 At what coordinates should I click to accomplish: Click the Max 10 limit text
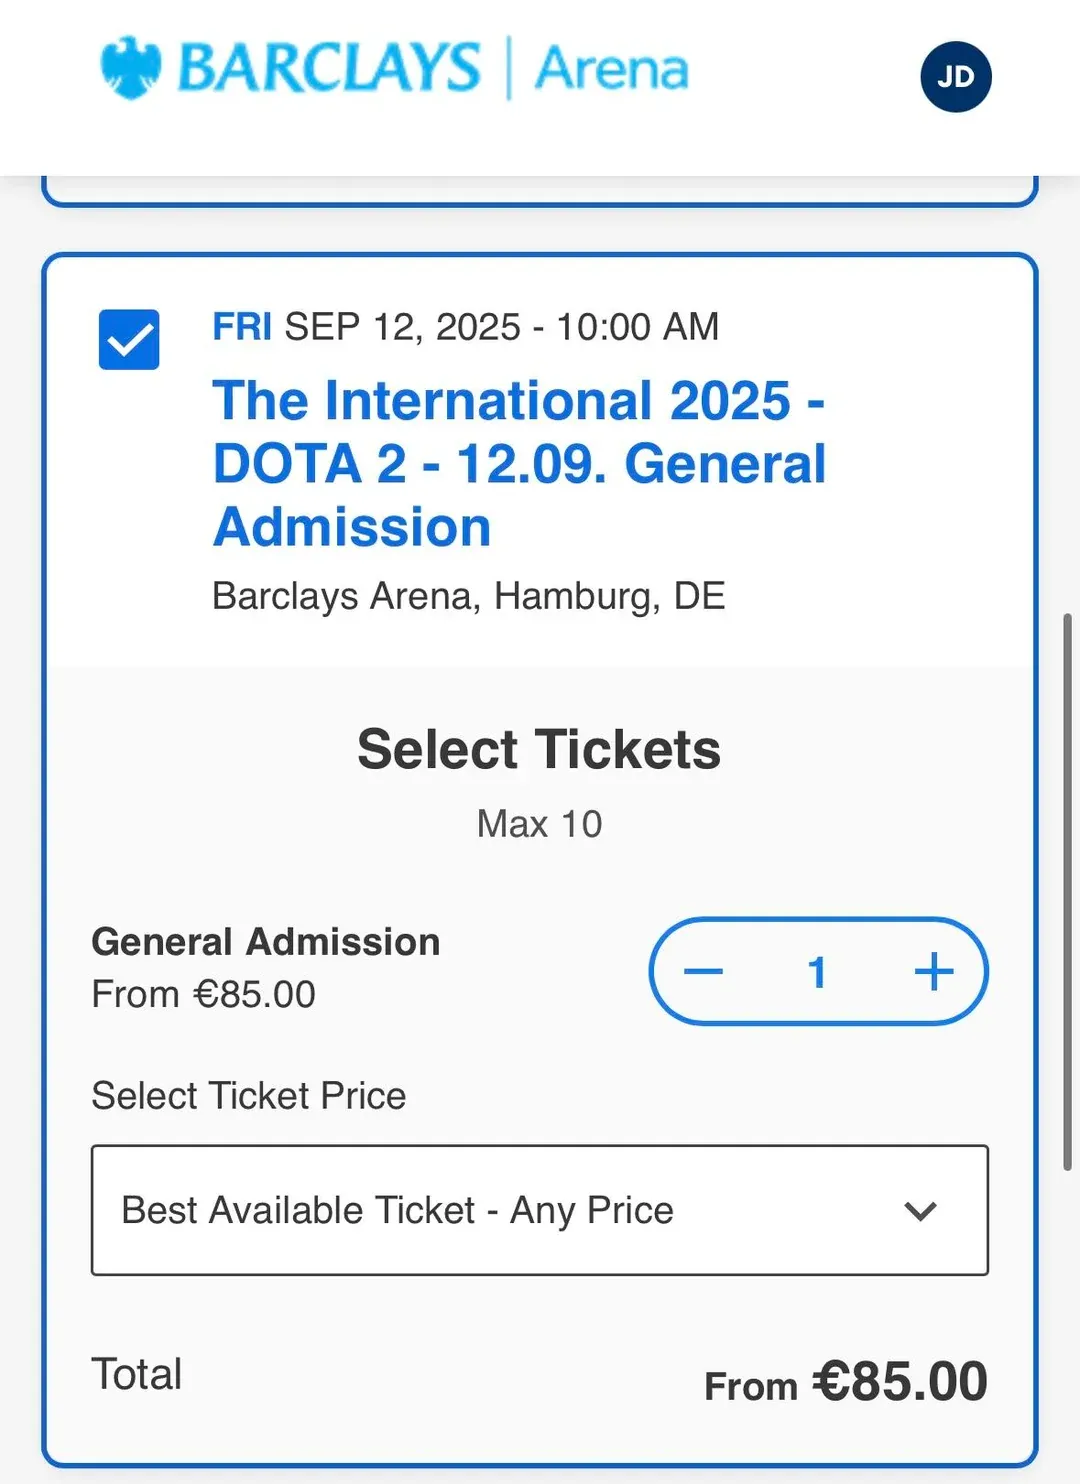click(539, 824)
